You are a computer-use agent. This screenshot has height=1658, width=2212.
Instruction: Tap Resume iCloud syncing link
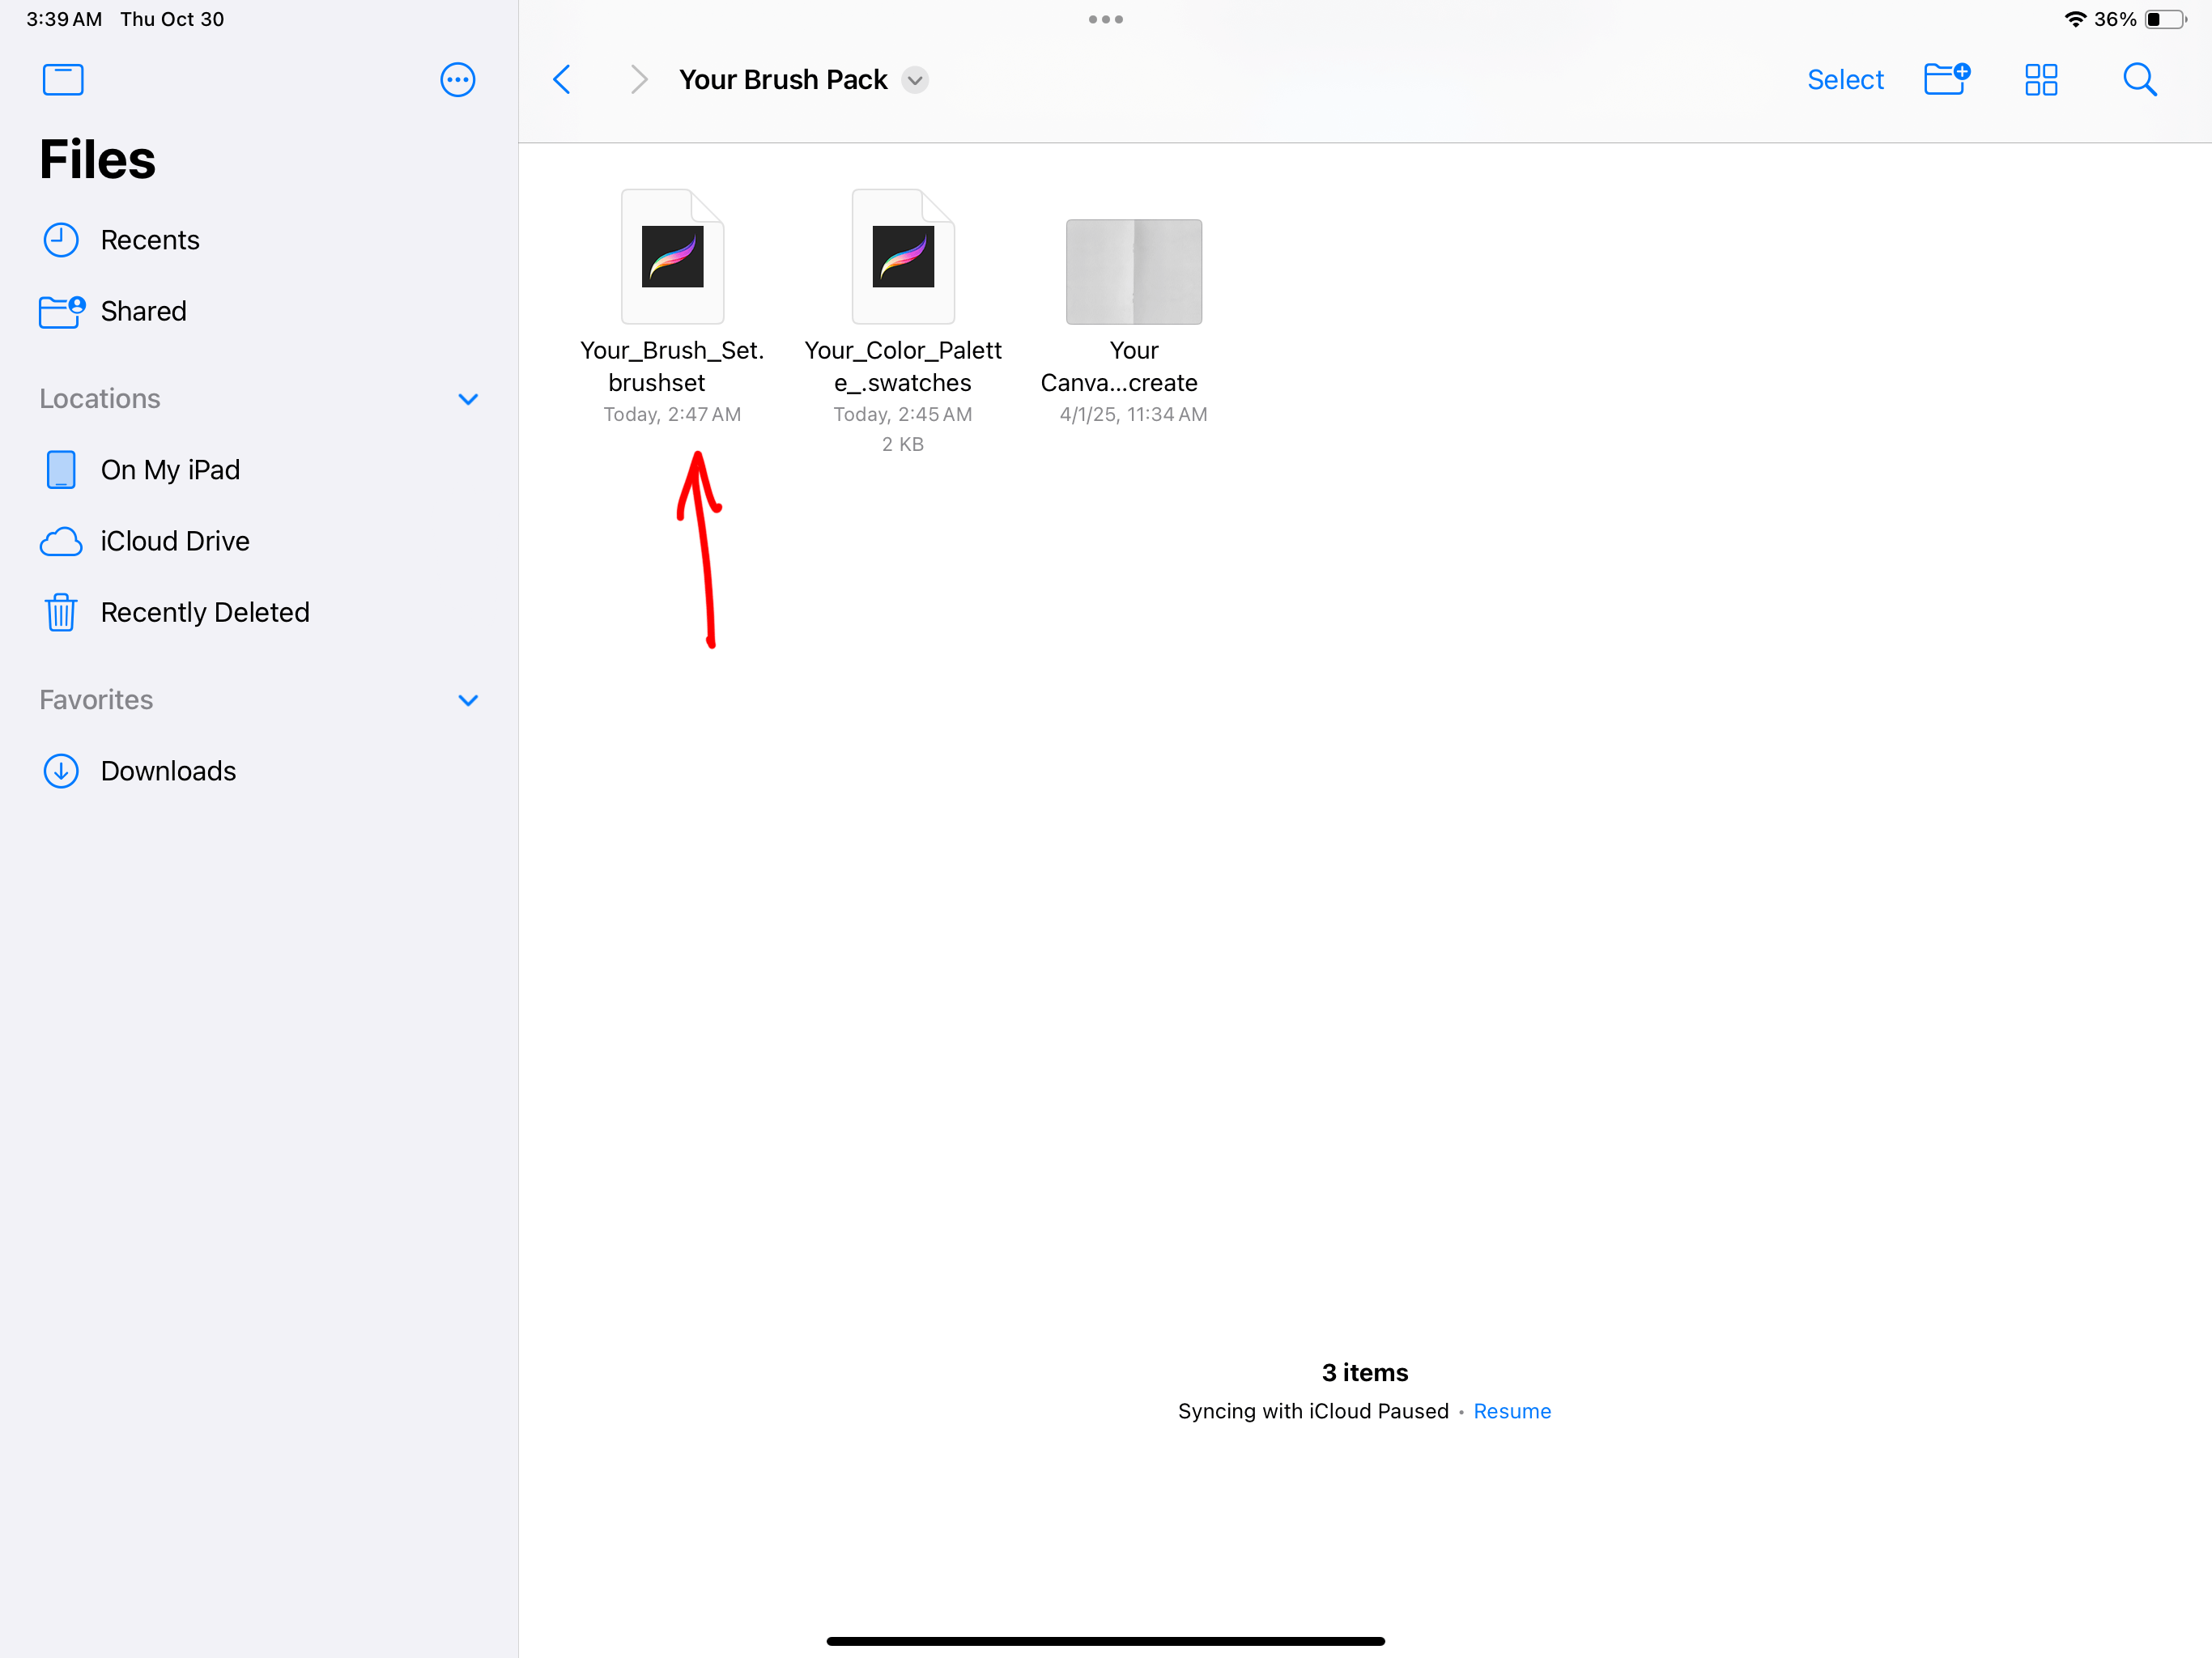pyautogui.click(x=1511, y=1411)
